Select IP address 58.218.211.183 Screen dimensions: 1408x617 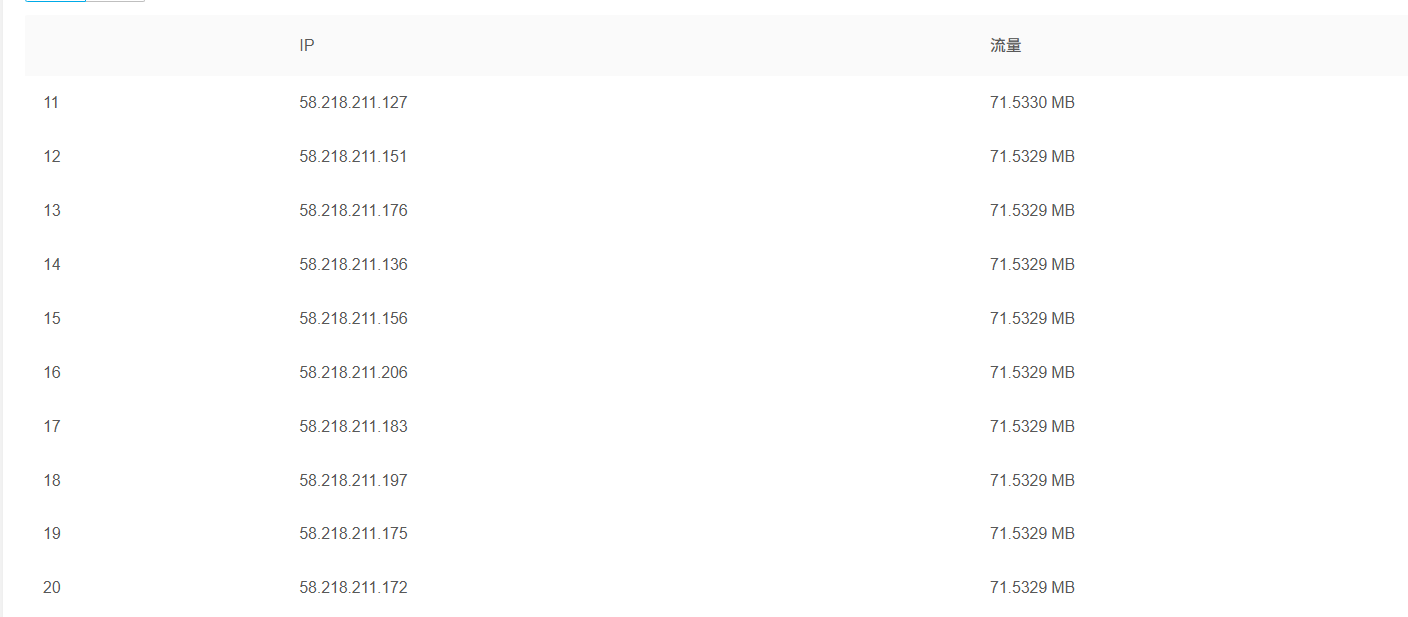(353, 426)
